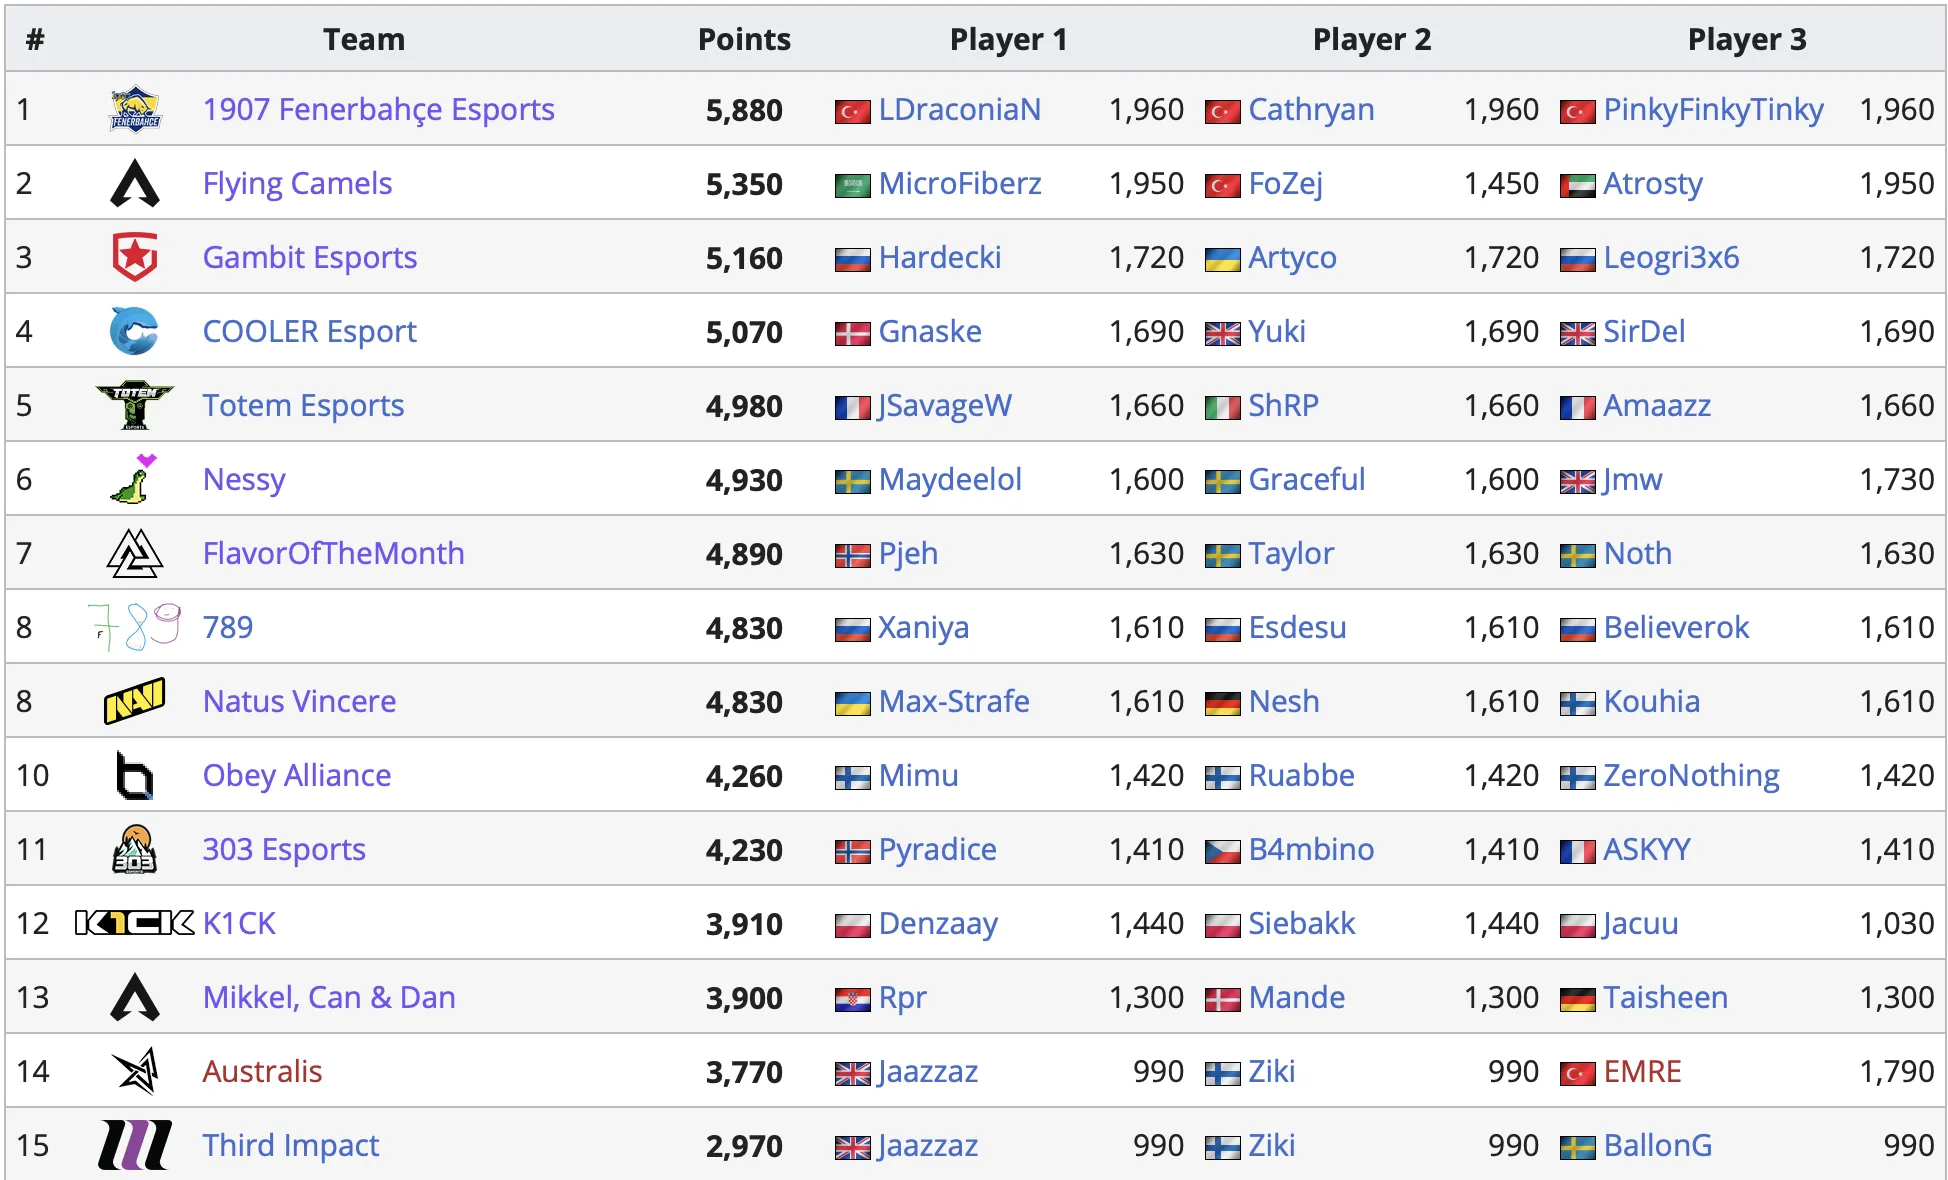
Task: Click the Australis star logo
Action: coord(135,1071)
